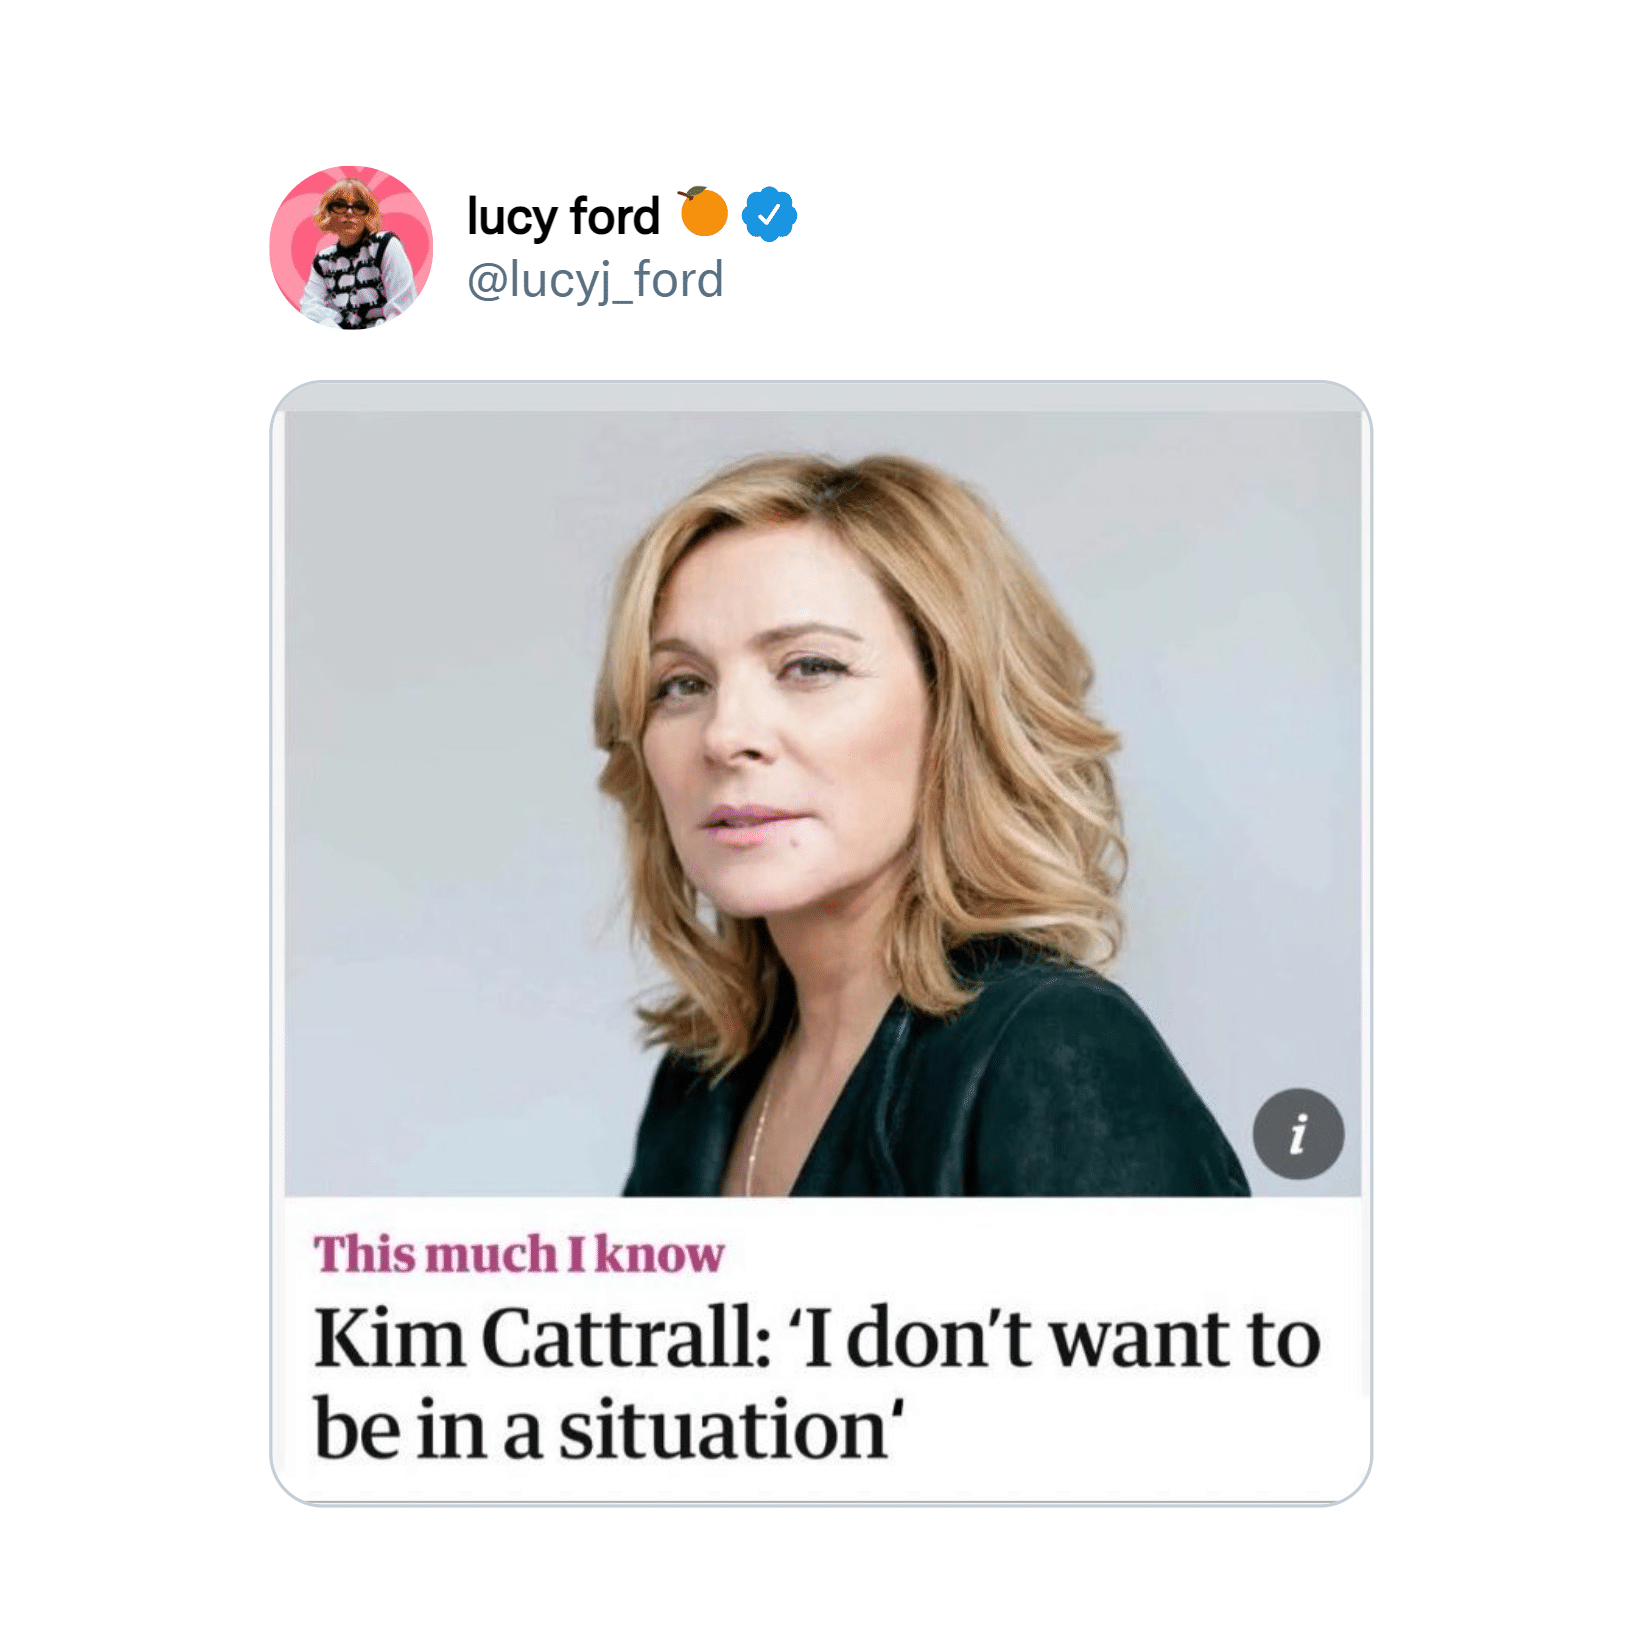
Task: Open the lucy ford display name
Action: click(564, 216)
